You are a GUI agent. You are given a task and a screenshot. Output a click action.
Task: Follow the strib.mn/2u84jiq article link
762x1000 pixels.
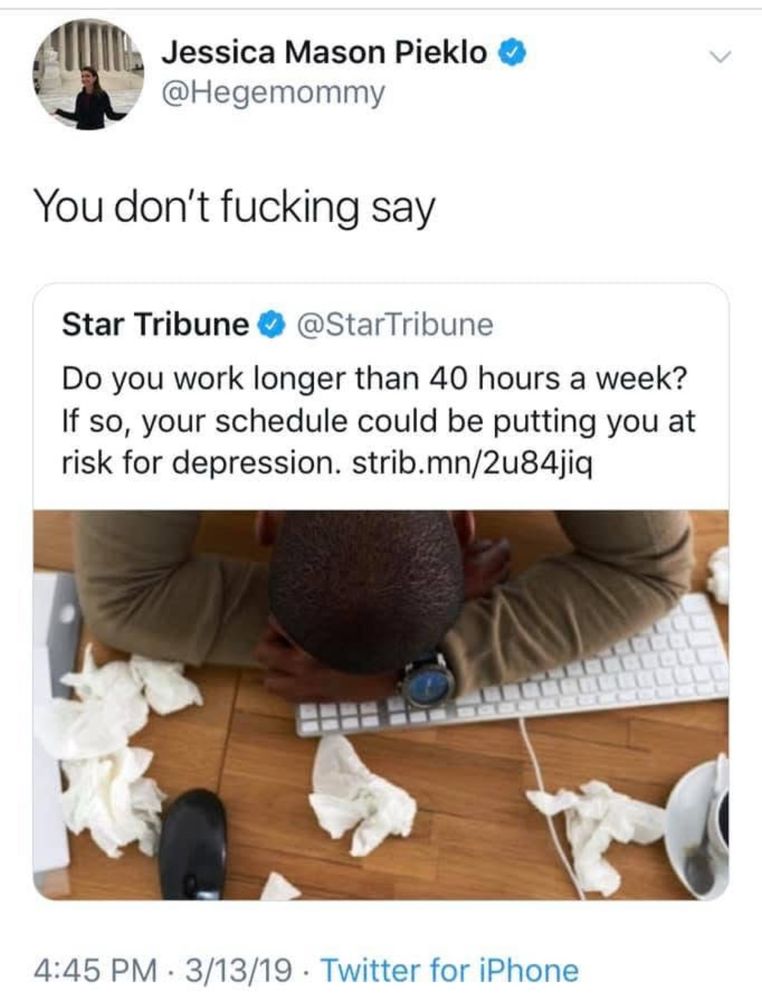(473, 463)
